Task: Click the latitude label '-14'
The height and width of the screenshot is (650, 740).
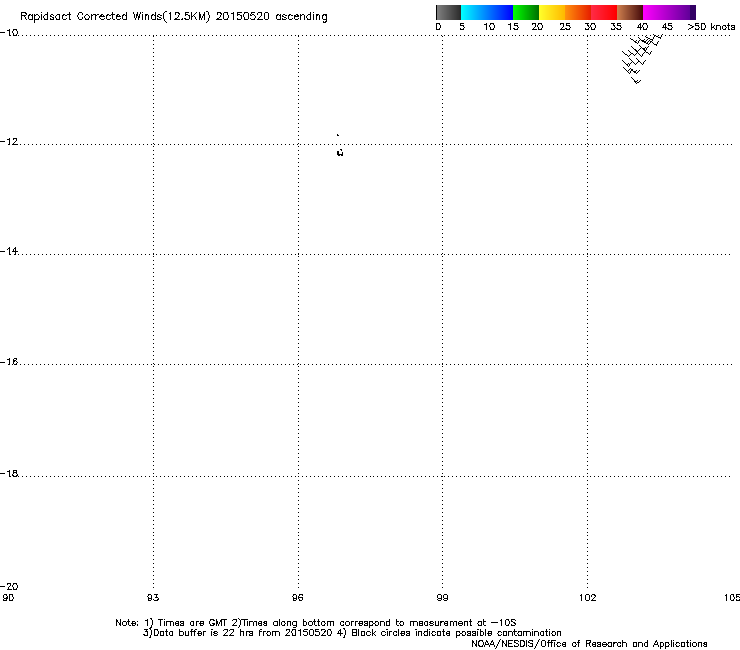Action: [x=9, y=252]
